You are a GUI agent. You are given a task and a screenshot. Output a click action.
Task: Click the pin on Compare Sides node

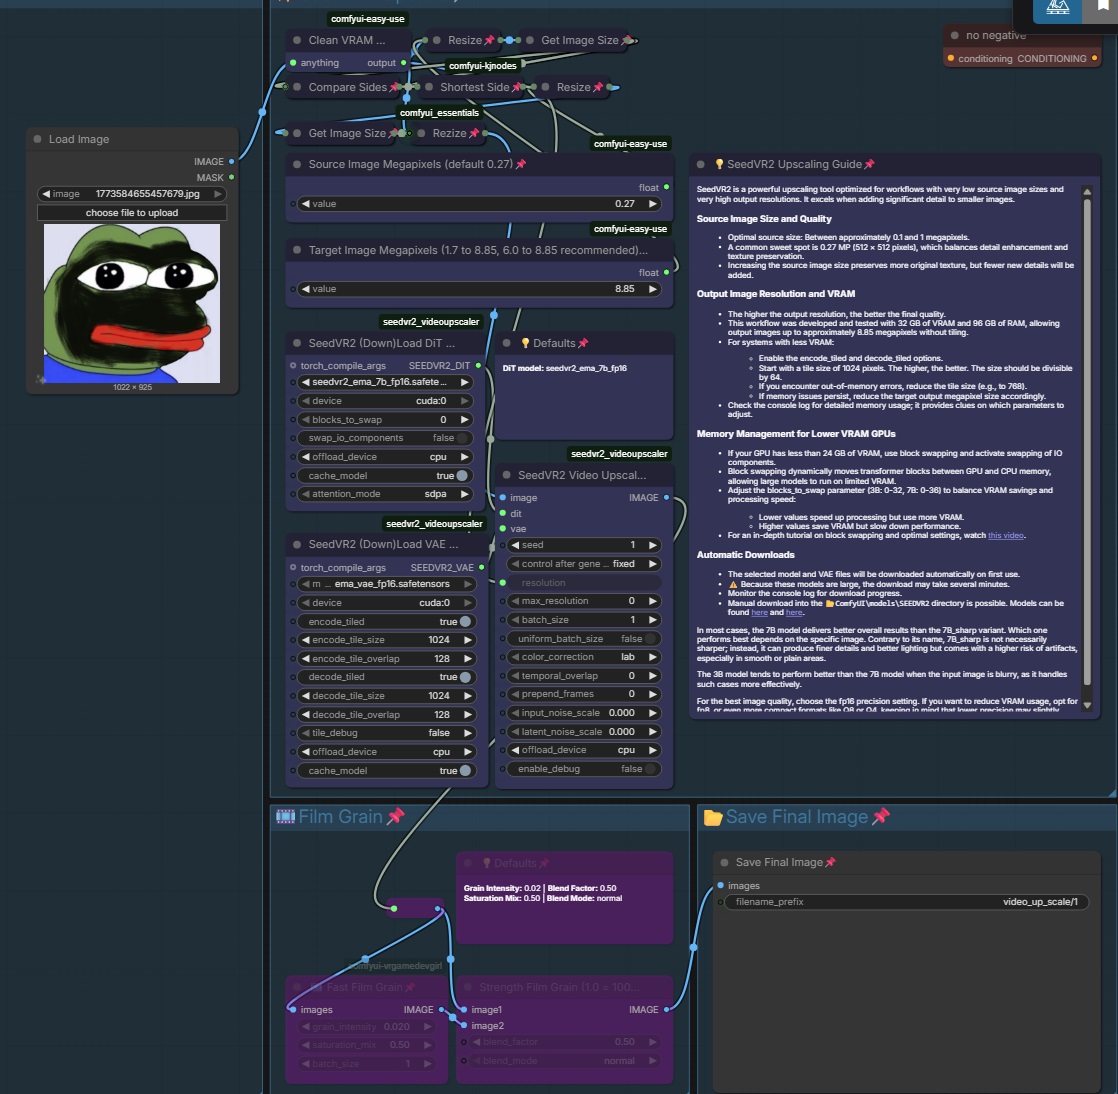tap(394, 87)
